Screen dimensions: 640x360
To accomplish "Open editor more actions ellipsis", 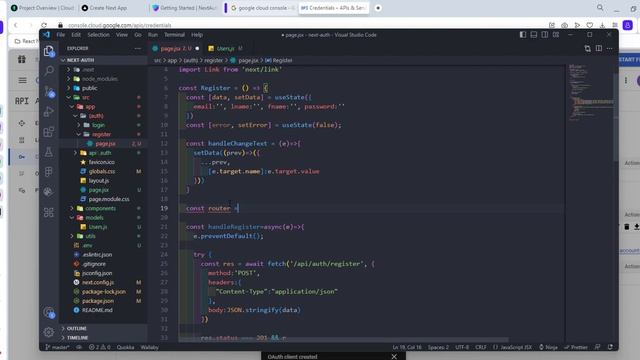I will pyautogui.click(x=609, y=48).
